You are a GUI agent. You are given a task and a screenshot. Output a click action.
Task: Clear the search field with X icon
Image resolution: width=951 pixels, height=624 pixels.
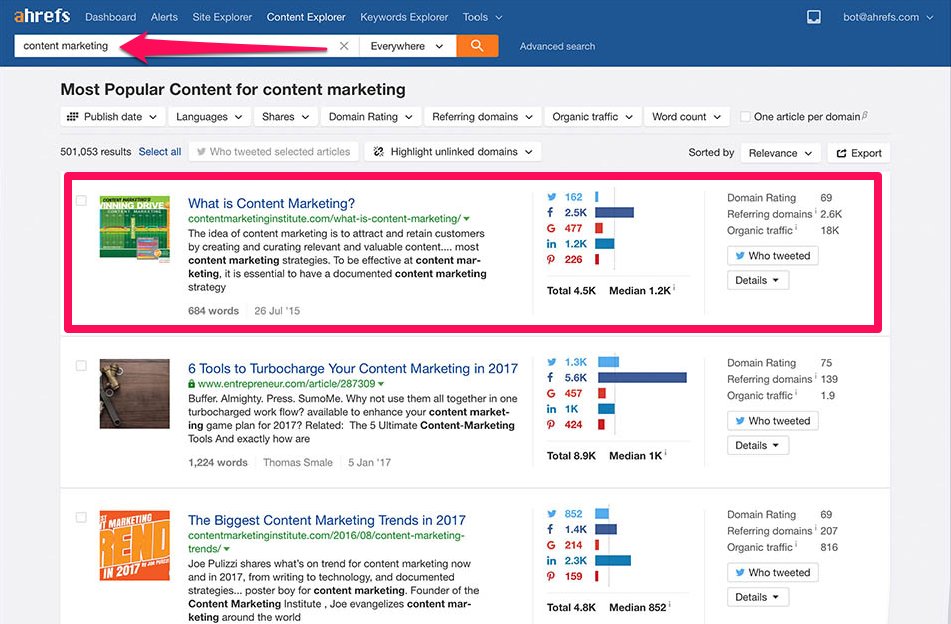pyautogui.click(x=344, y=46)
